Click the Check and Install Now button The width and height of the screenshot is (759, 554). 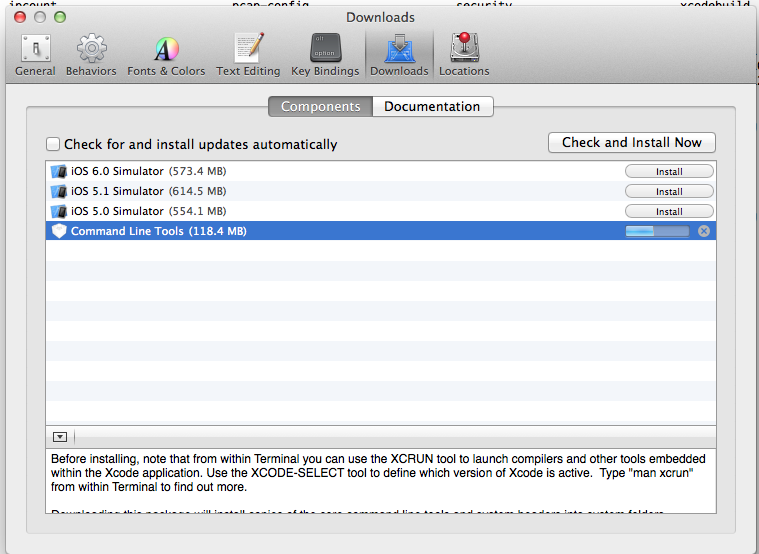pos(632,142)
